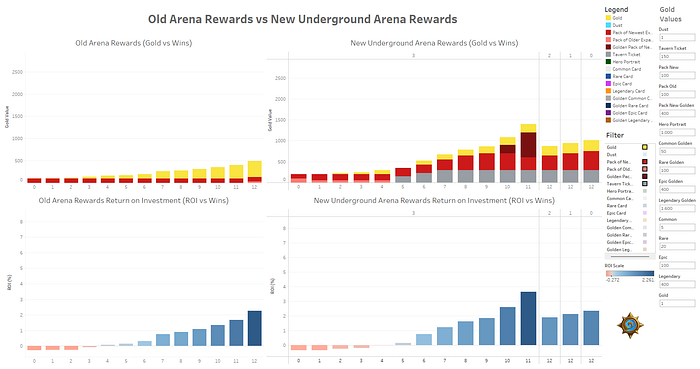Select the gray Tavern Ticket segment at 8 wins
The height and width of the screenshot is (369, 700).
[x=466, y=176]
